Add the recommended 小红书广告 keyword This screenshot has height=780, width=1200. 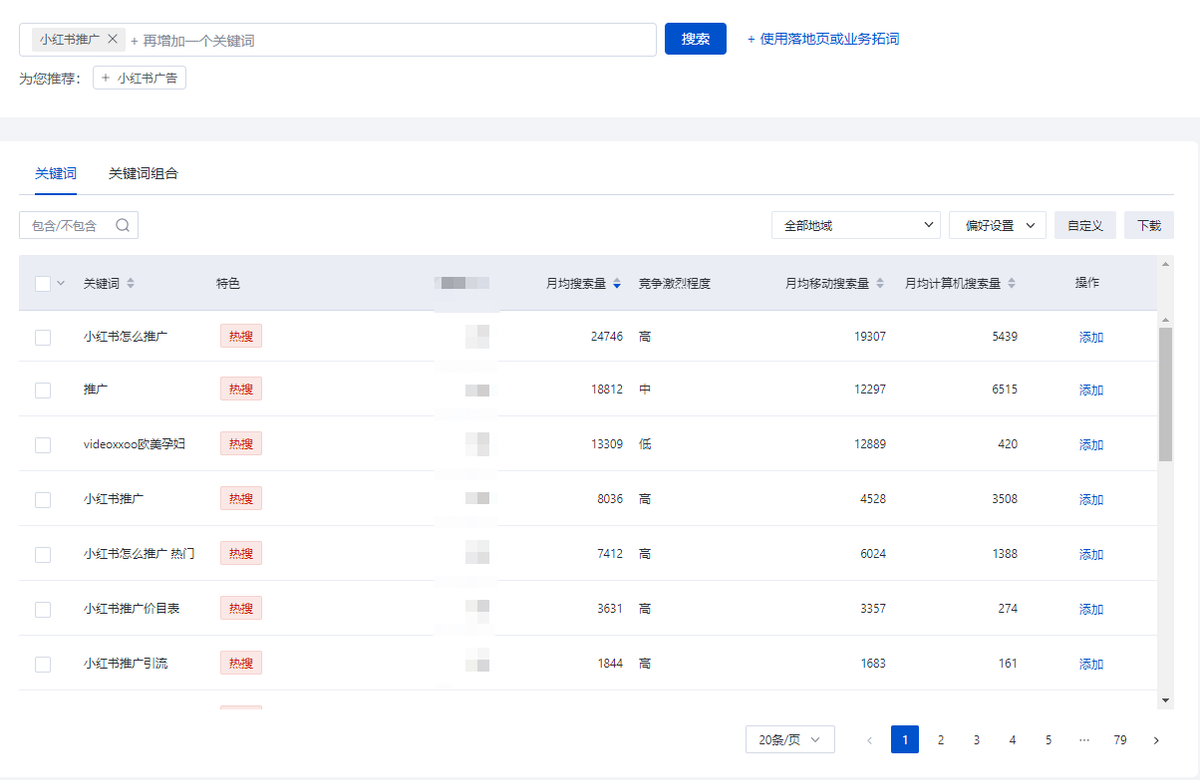pyautogui.click(x=139, y=77)
